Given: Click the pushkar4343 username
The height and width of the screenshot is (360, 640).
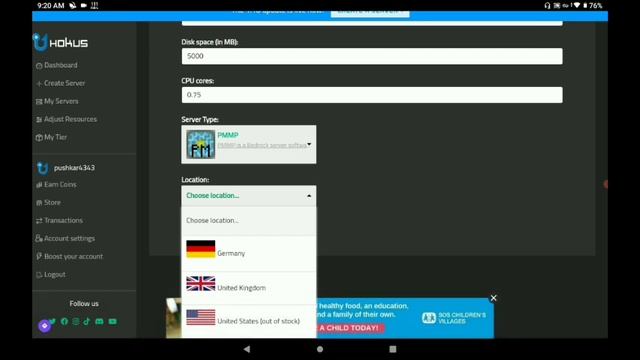Looking at the screenshot, I should point(74,168).
